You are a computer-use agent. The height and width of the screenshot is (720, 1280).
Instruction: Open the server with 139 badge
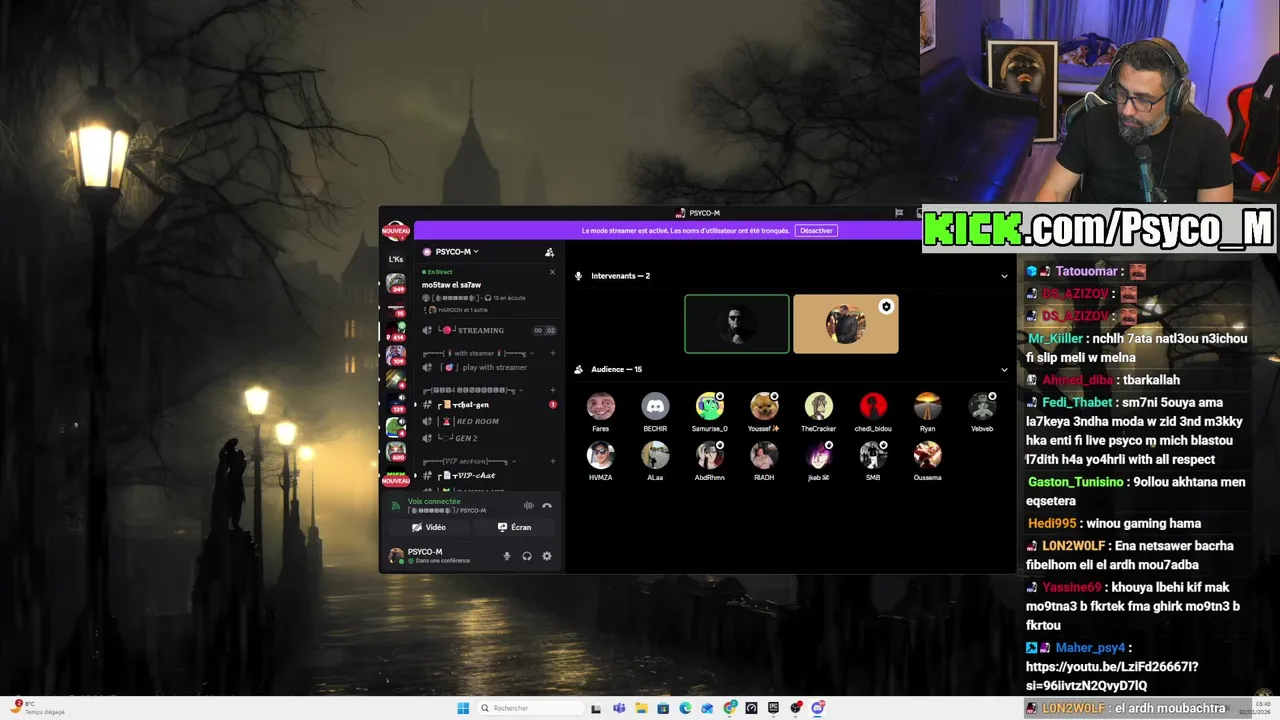click(x=396, y=403)
